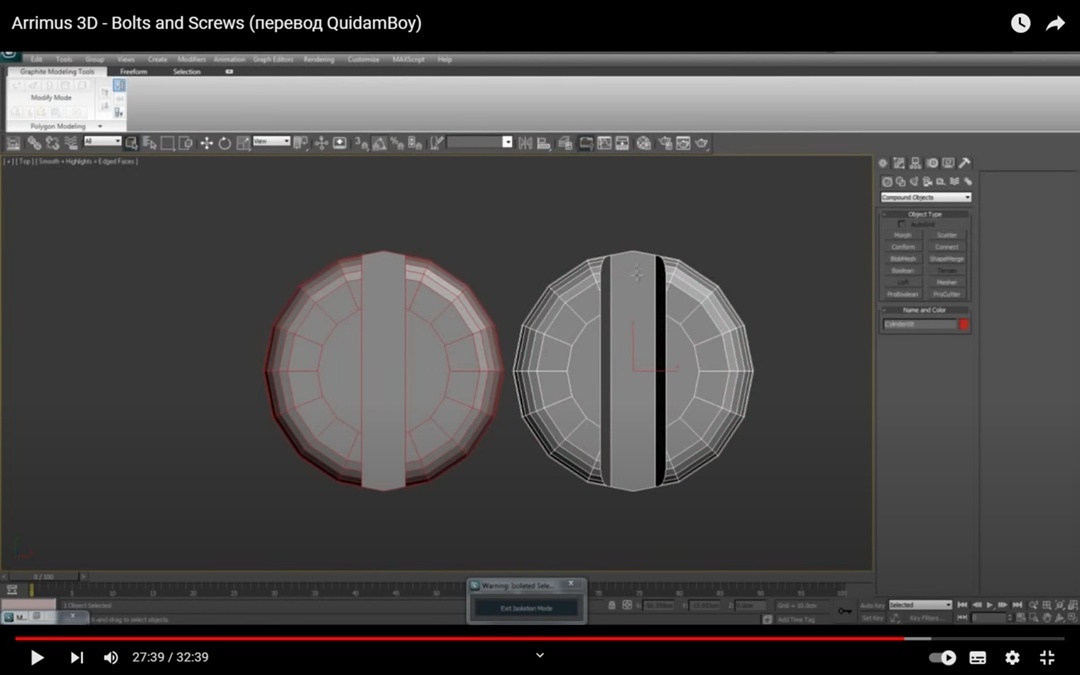Enable the AutoGrid checkbox
This screenshot has height=675, width=1080.
[902, 225]
